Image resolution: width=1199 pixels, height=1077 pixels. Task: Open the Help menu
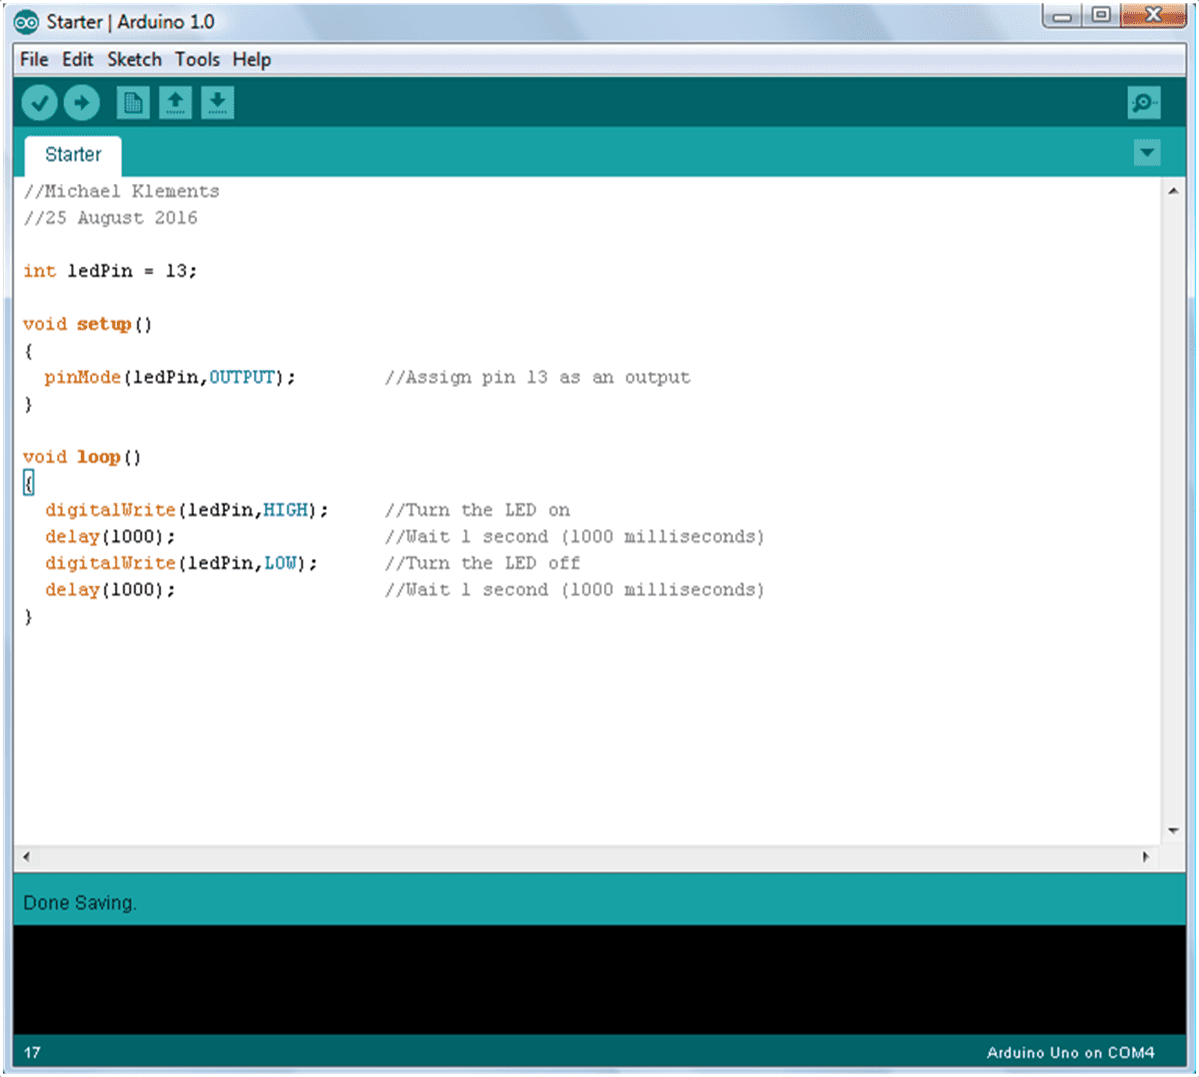[251, 60]
